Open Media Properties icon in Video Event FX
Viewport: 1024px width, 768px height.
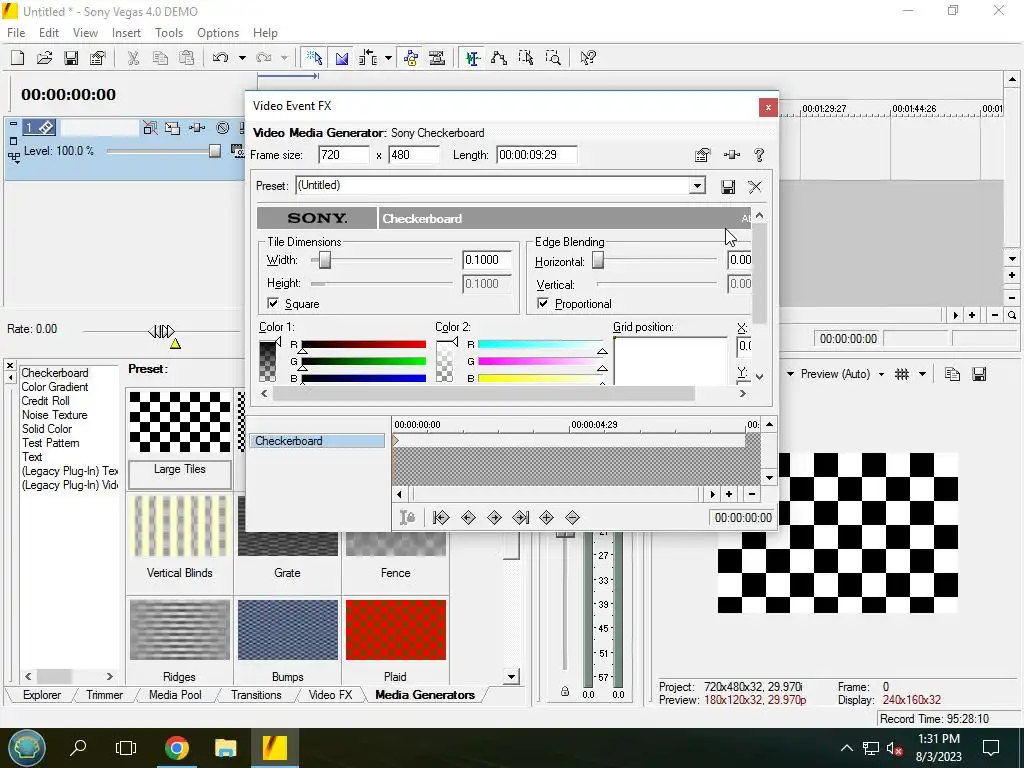tap(703, 155)
